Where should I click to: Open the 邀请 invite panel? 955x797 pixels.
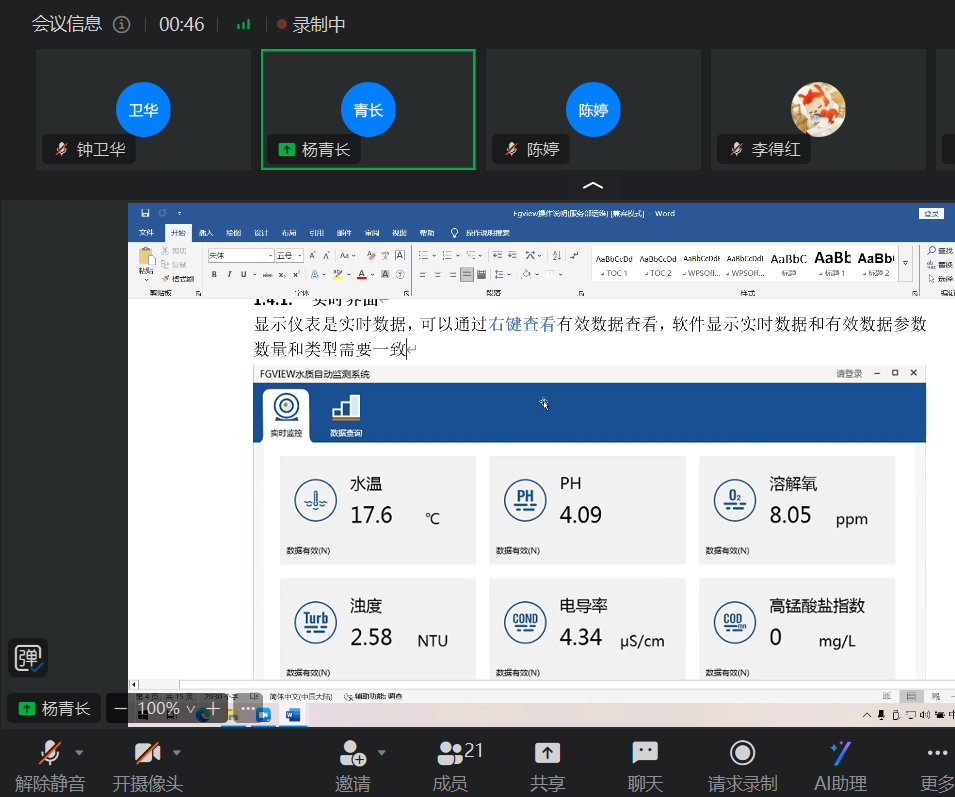[x=352, y=751]
